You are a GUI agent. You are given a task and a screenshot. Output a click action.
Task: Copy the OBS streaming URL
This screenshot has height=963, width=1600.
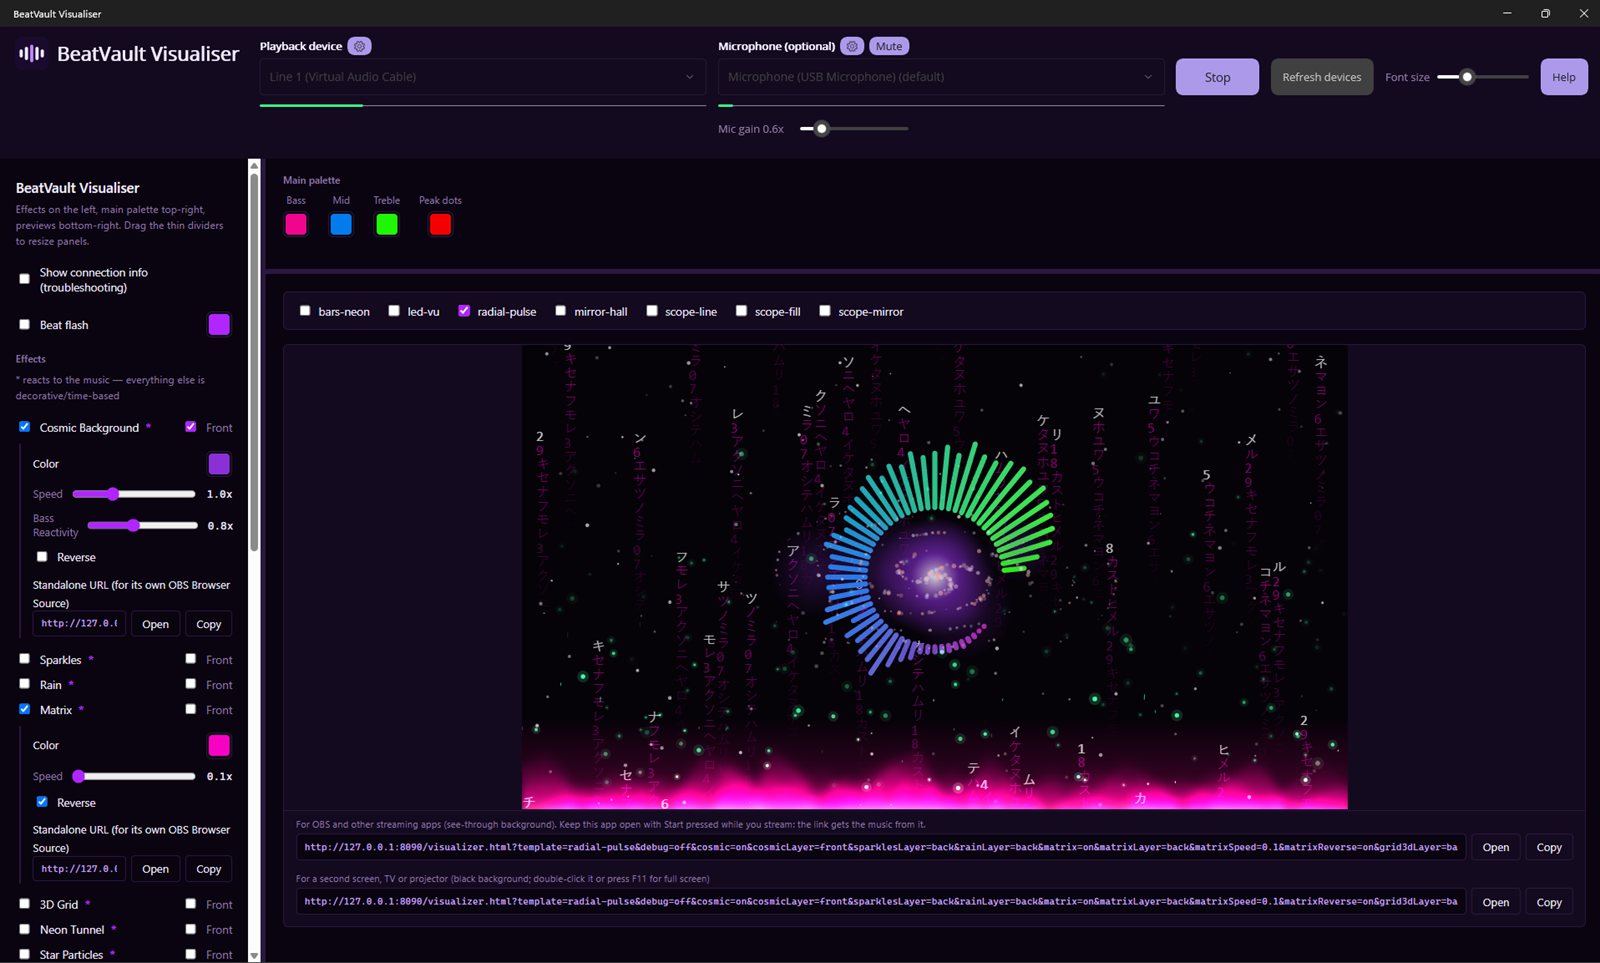(x=1549, y=847)
